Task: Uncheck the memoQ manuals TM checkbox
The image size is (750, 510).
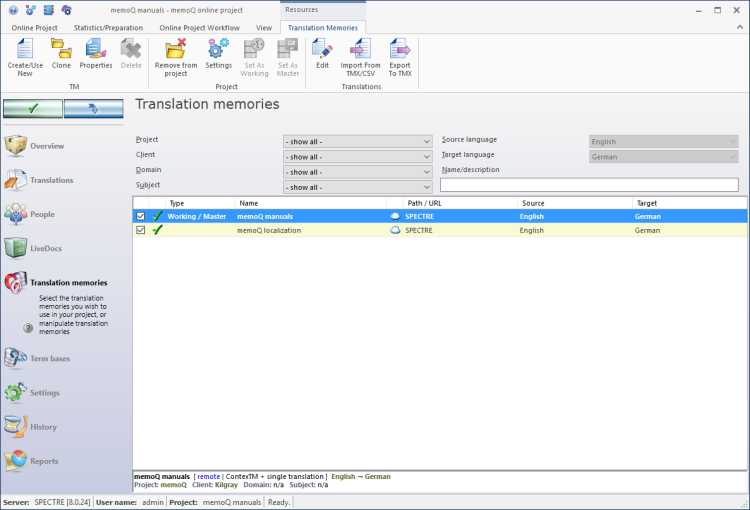Action: point(141,216)
